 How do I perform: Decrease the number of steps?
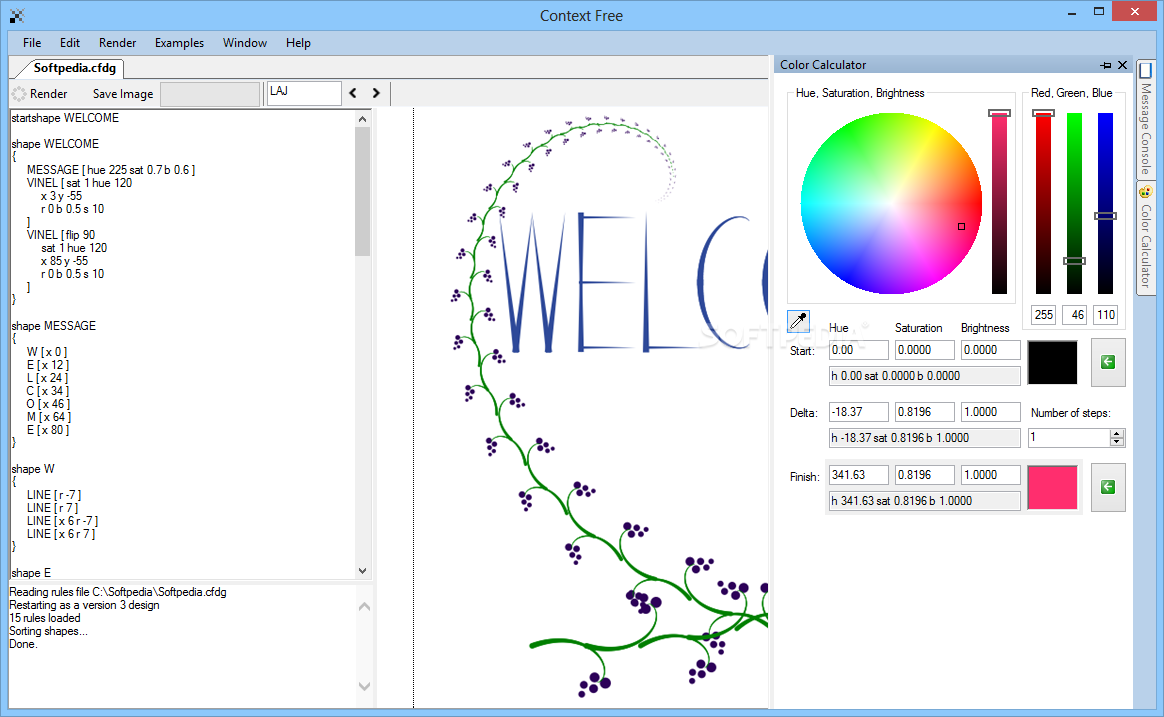(x=1116, y=442)
